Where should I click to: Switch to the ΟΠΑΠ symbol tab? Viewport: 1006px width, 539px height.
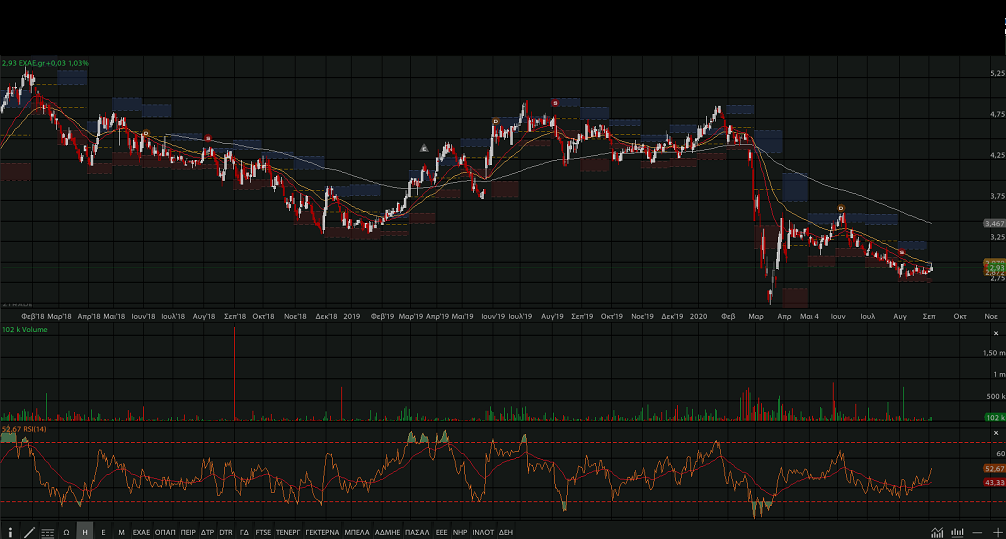tap(165, 532)
